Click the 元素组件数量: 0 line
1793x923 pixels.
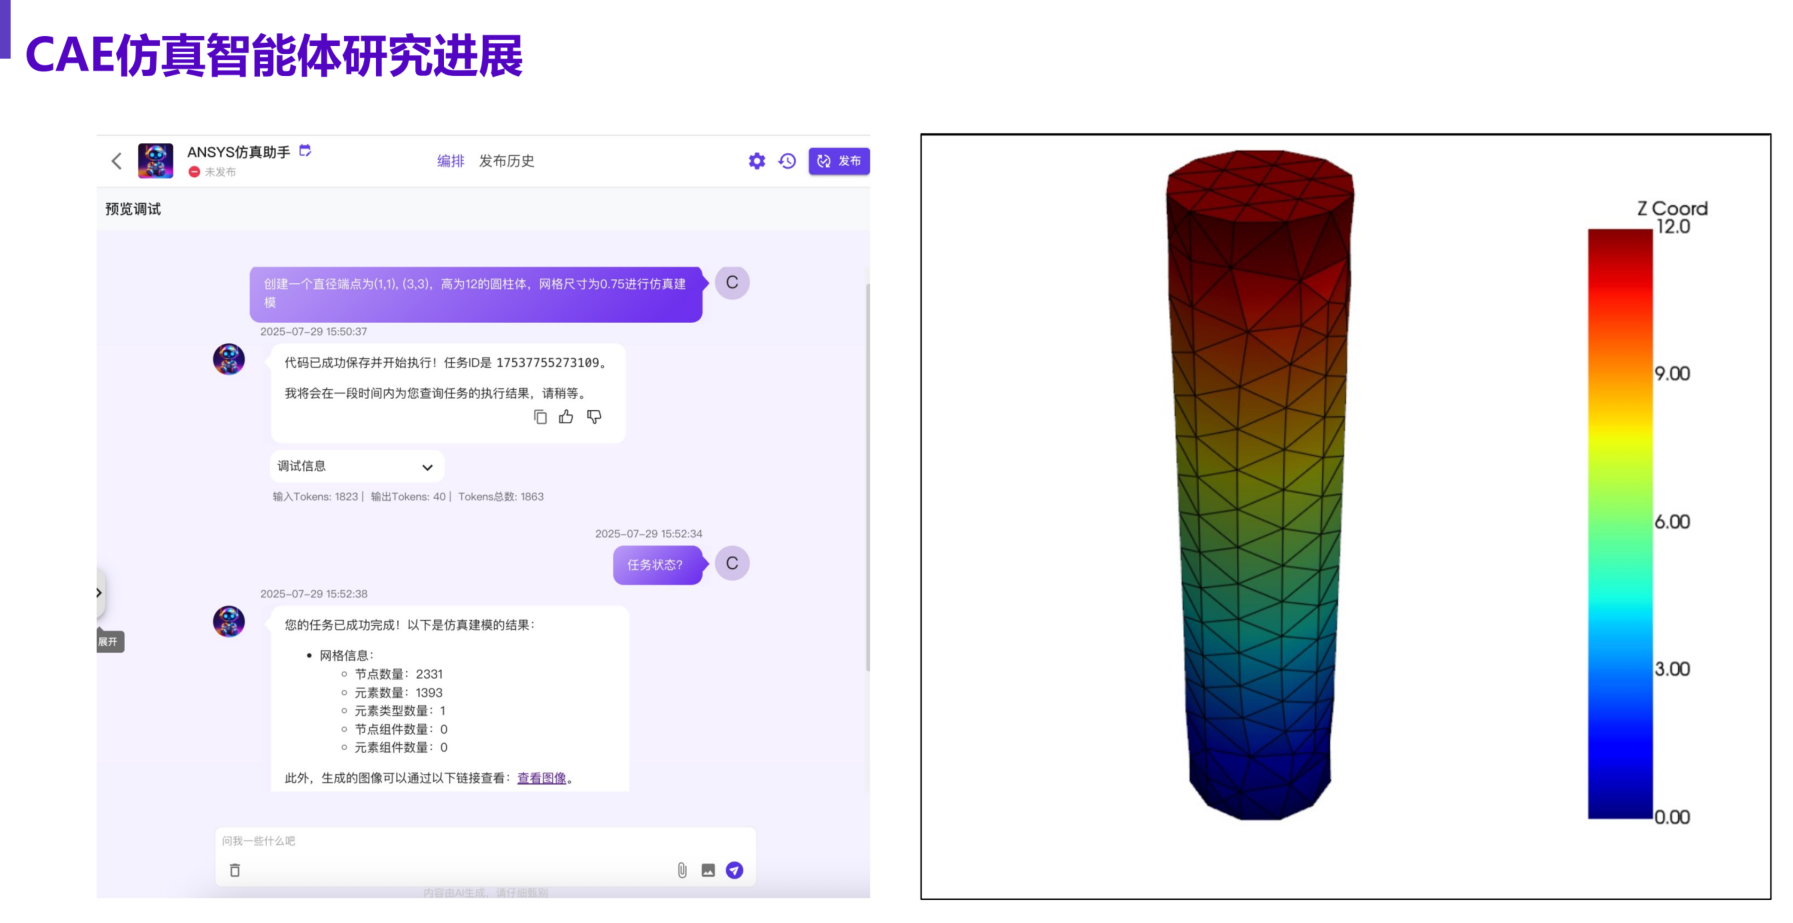[401, 747]
